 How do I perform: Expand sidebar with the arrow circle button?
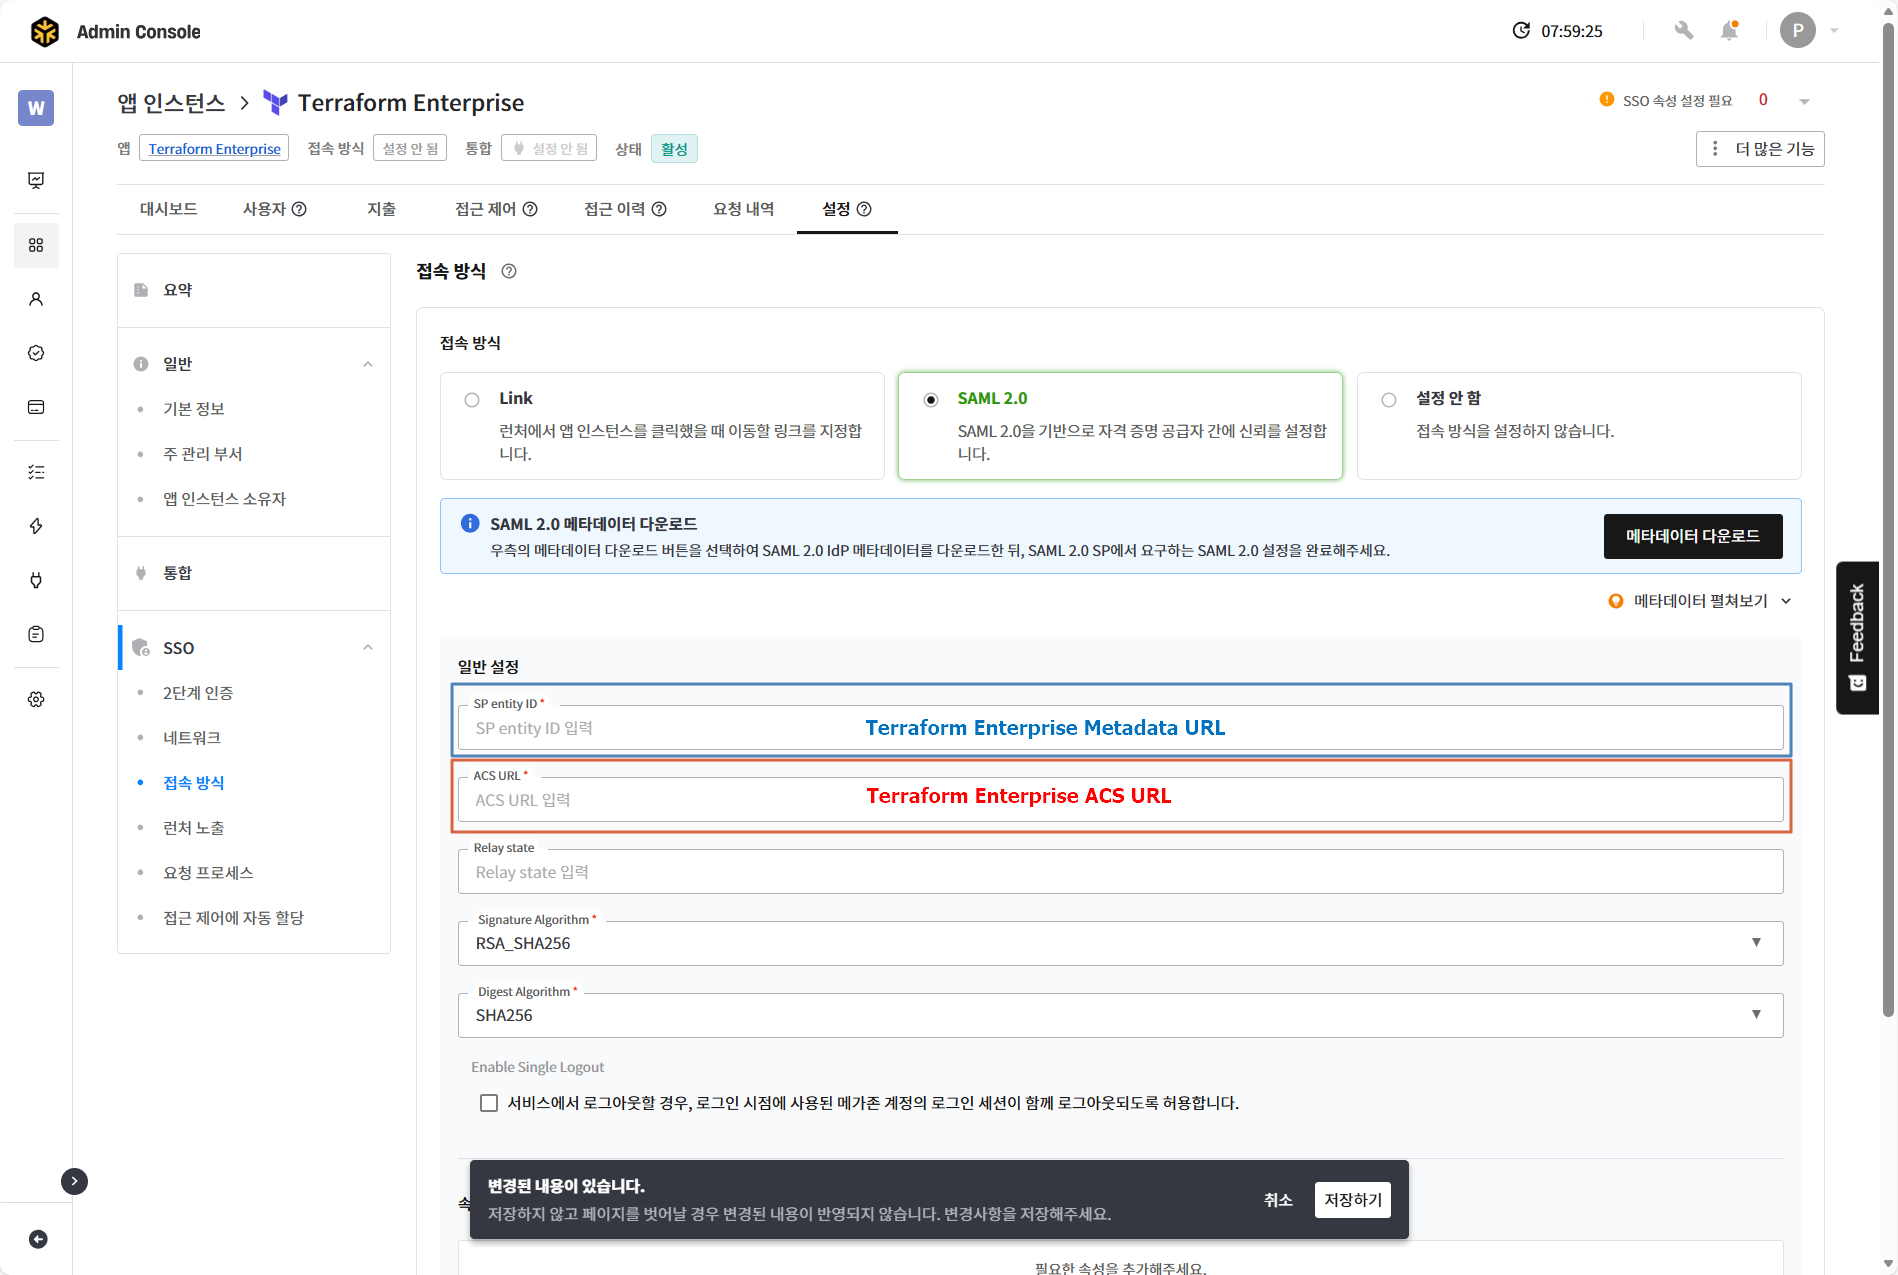[74, 1181]
